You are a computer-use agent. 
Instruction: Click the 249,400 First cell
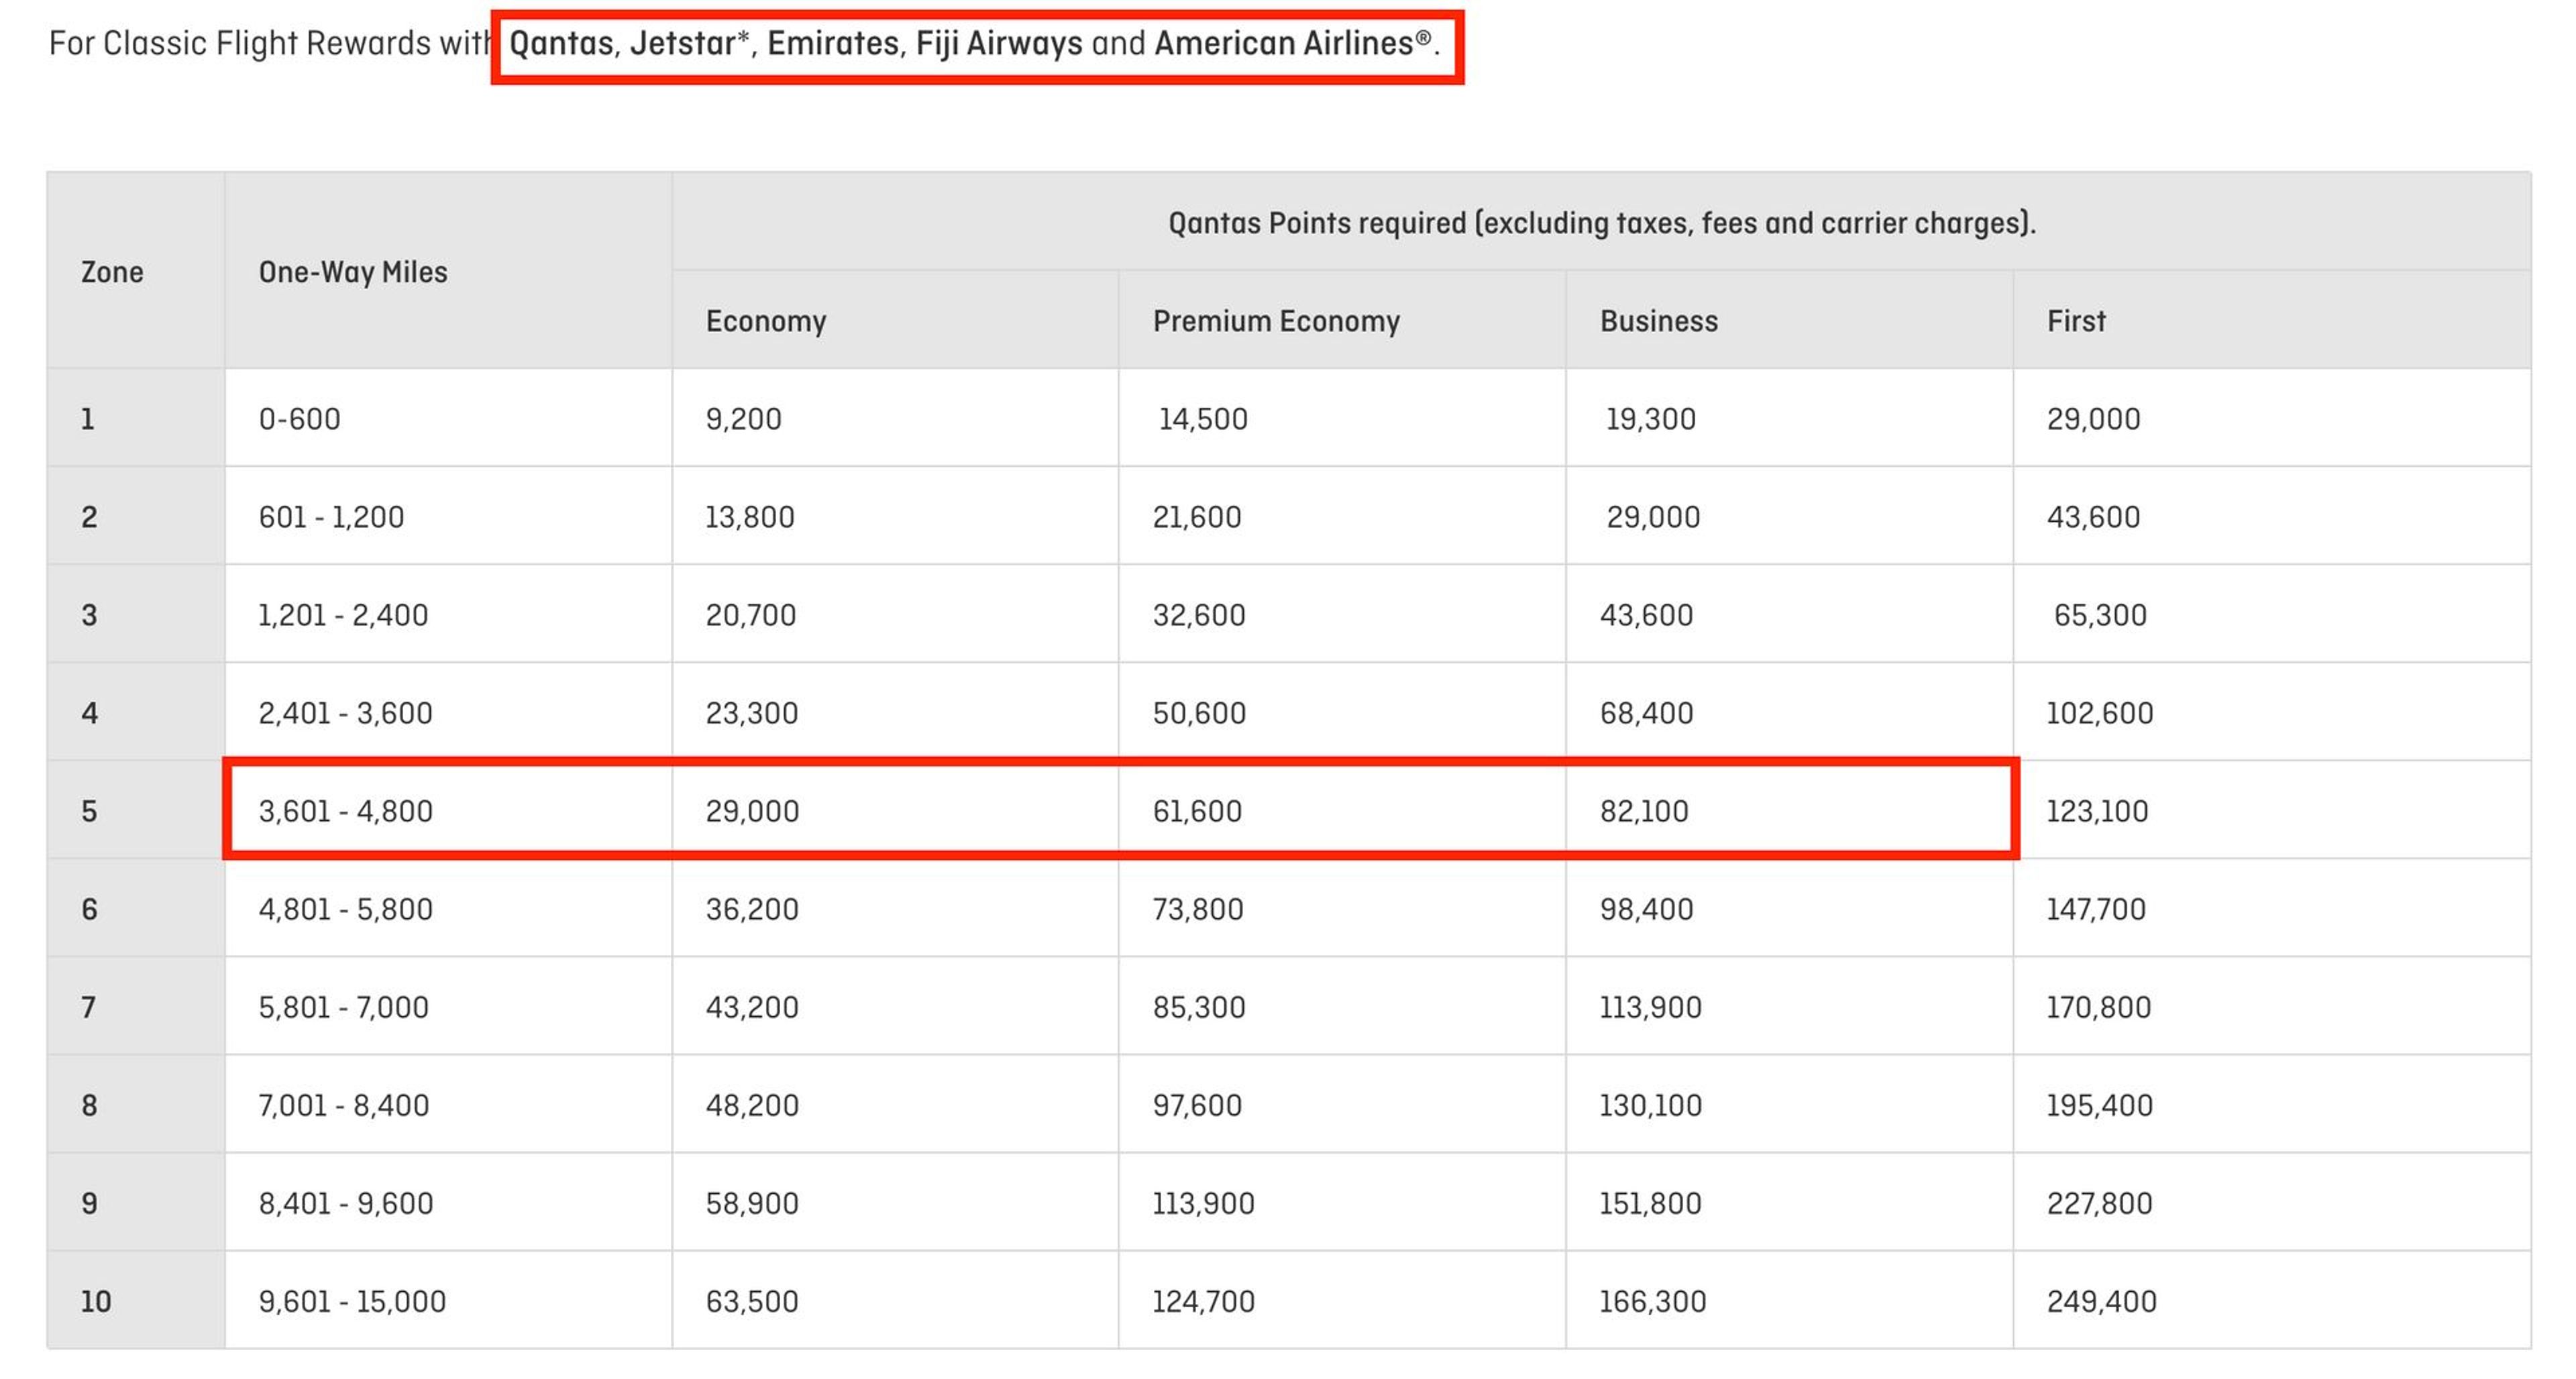pyautogui.click(x=2272, y=1300)
